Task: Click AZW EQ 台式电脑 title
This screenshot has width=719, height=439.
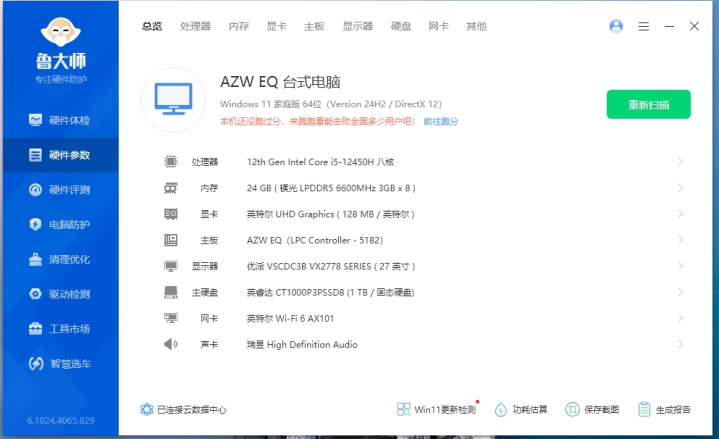Action: click(280, 82)
